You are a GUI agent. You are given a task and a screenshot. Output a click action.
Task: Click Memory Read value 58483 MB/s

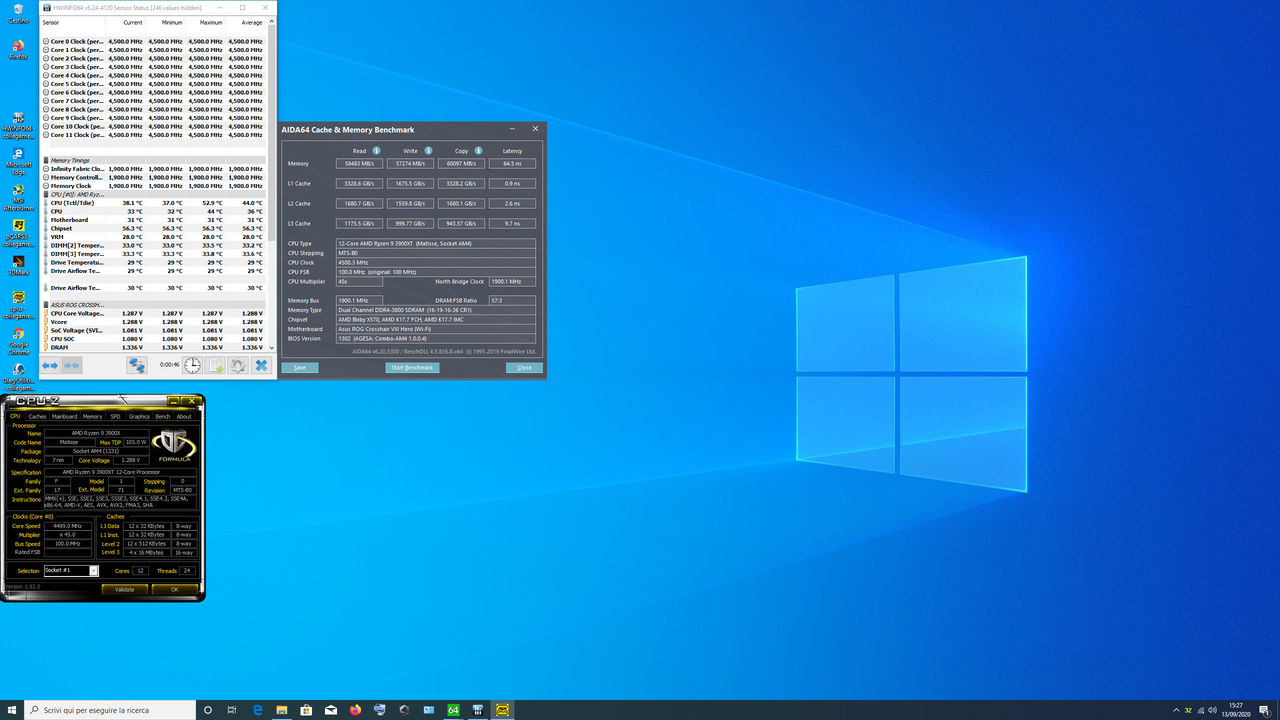[359, 163]
